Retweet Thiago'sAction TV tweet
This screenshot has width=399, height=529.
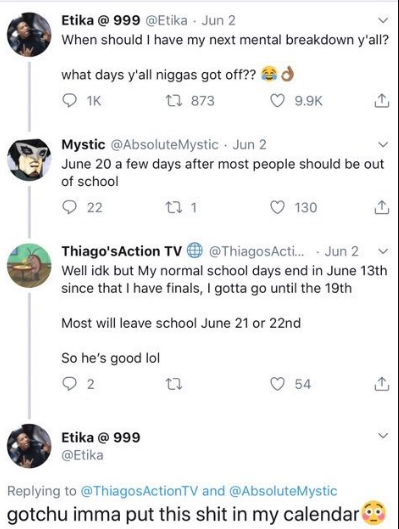[174, 384]
